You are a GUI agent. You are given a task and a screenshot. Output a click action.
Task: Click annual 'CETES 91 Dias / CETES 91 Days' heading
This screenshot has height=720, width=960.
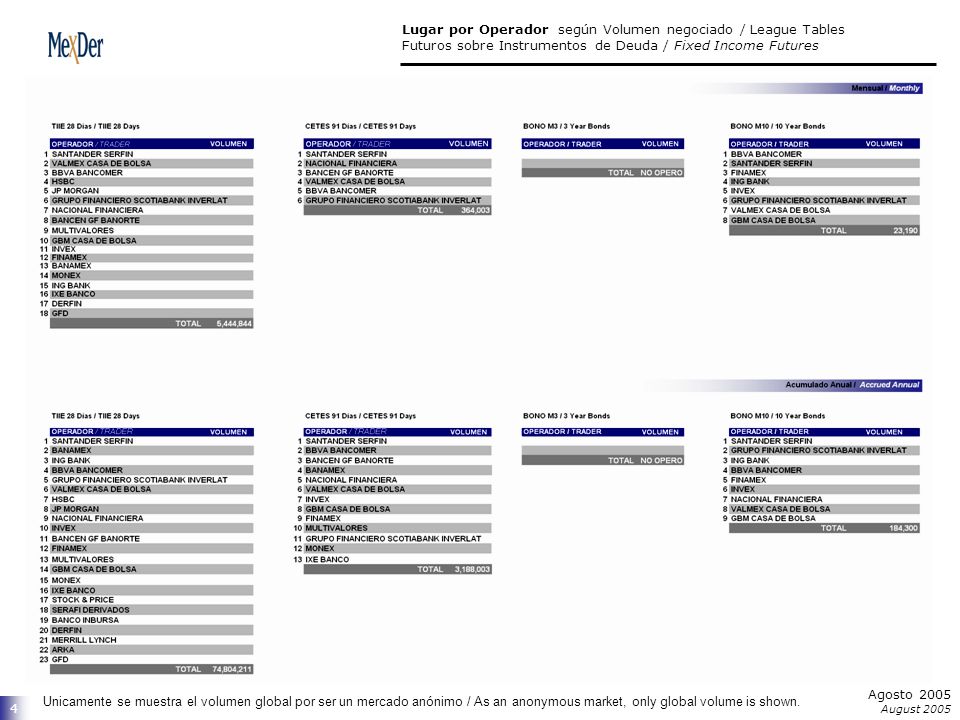(x=360, y=416)
